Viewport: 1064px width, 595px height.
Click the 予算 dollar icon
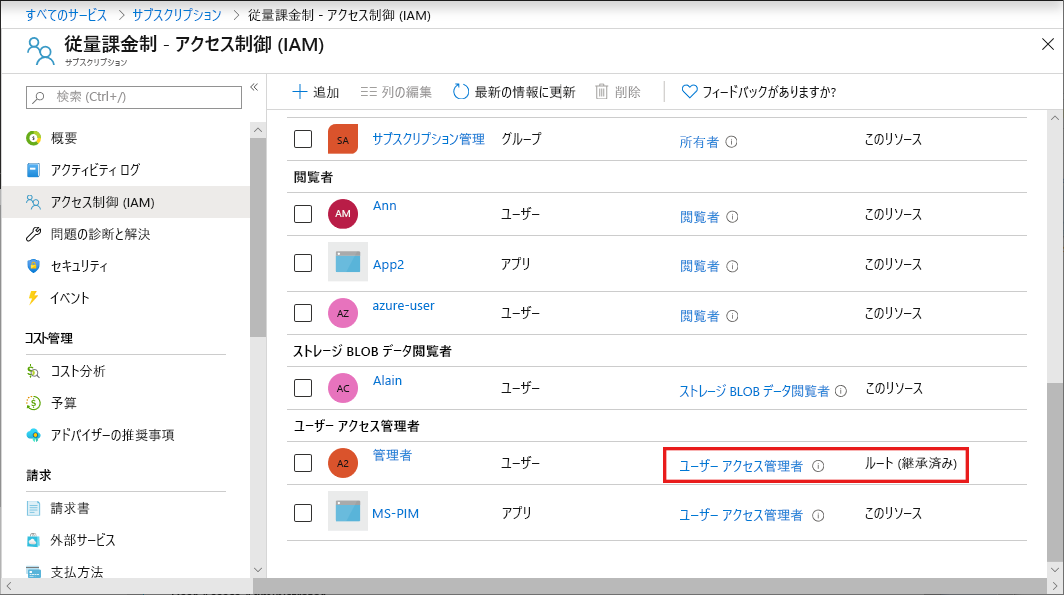point(33,403)
